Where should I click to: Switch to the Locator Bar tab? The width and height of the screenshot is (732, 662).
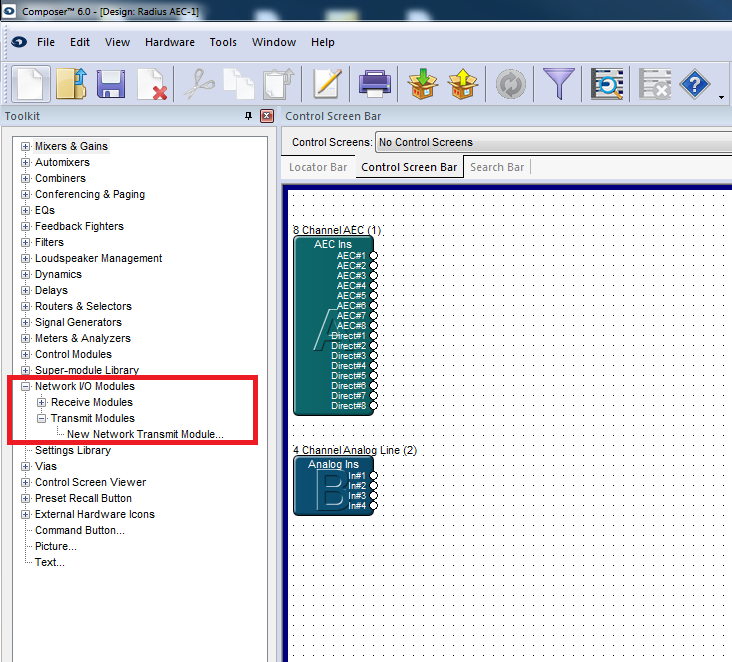pos(318,167)
